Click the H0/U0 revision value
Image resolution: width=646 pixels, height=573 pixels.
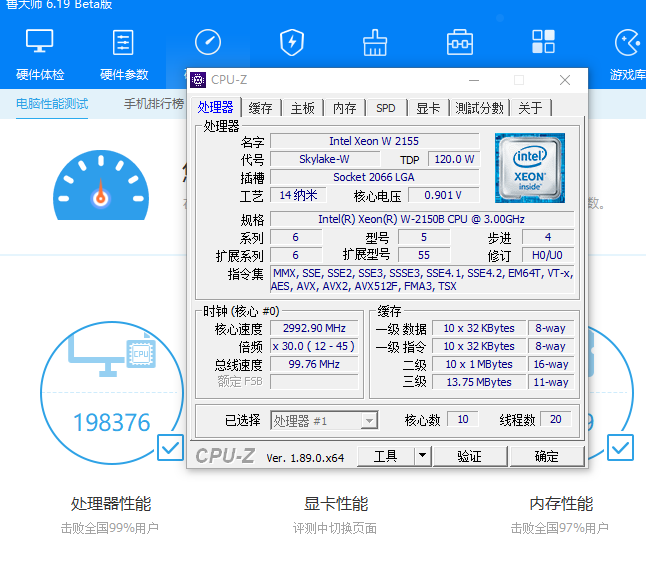tap(548, 255)
